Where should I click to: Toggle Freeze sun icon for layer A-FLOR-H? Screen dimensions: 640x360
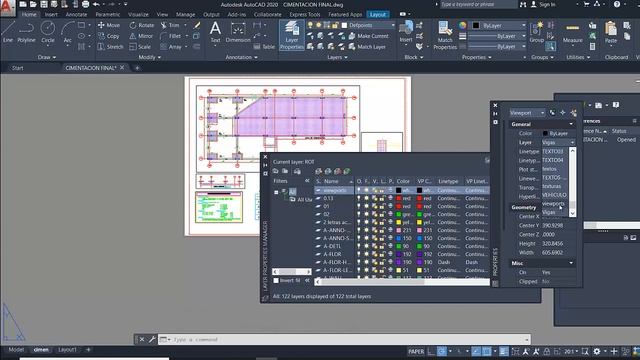click(x=366, y=262)
